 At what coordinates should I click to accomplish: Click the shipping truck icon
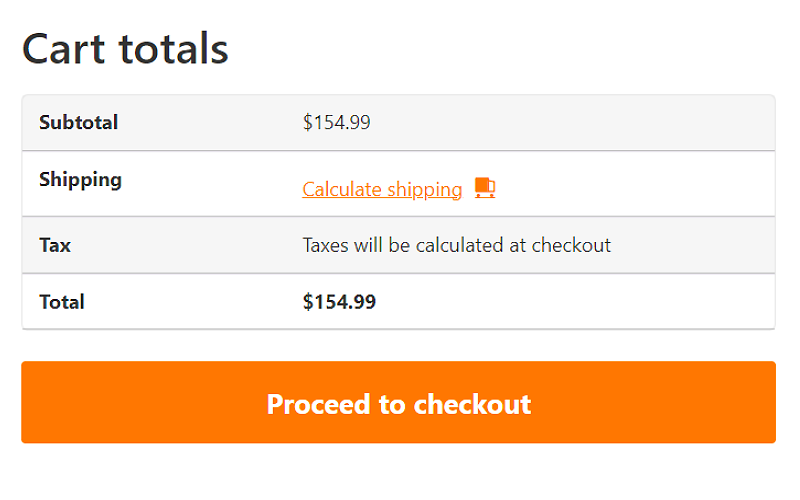click(x=485, y=188)
